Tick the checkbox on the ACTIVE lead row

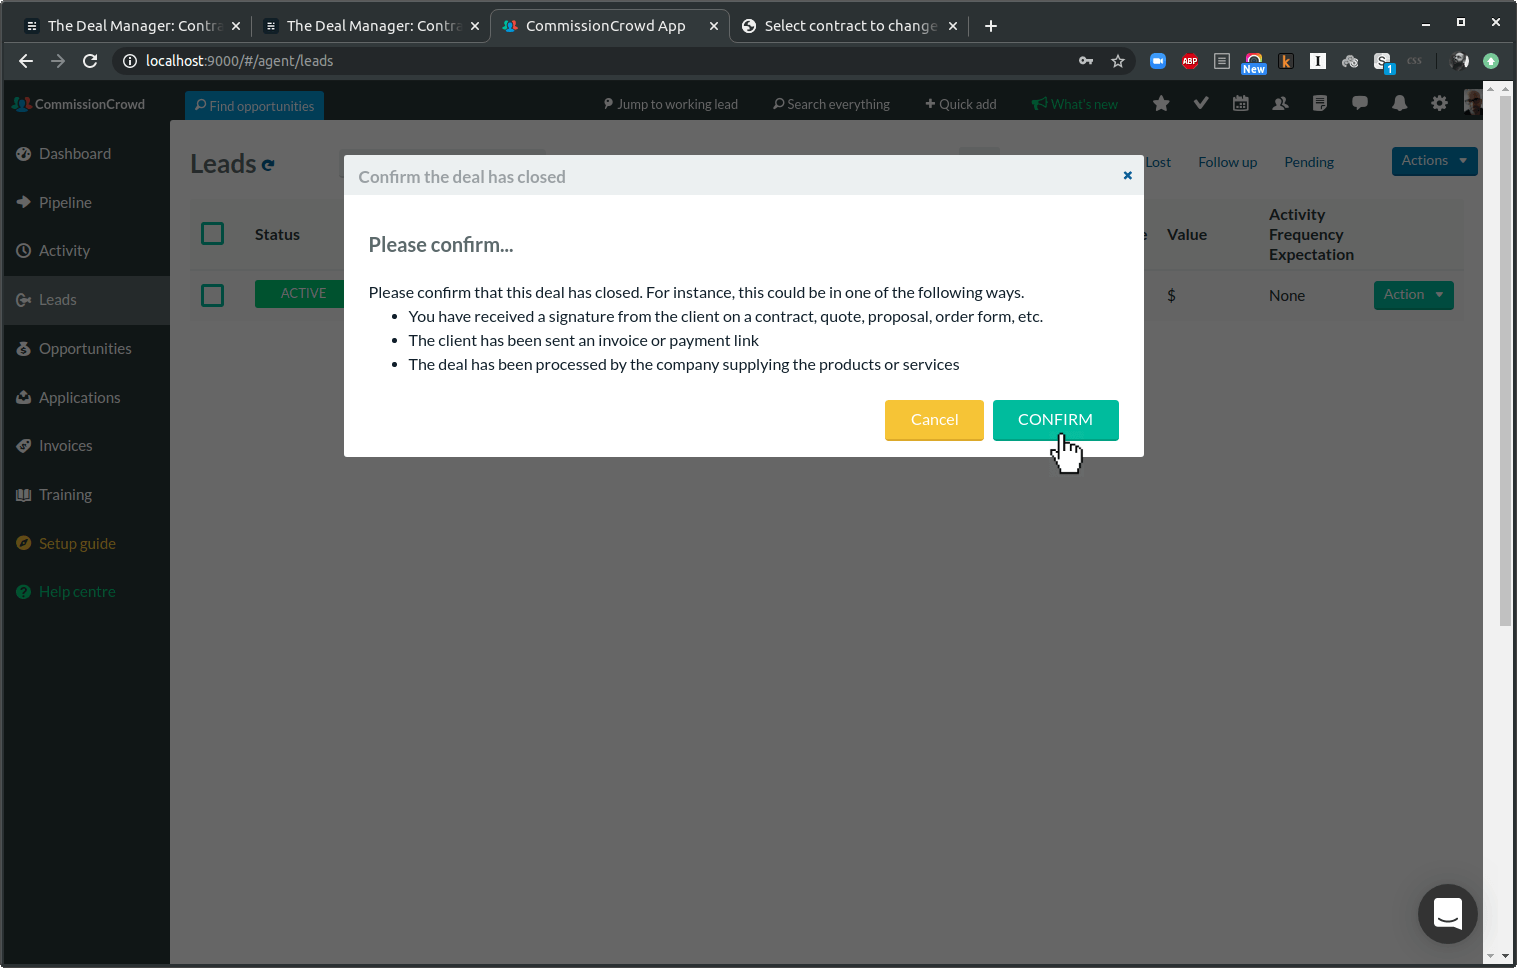(x=213, y=296)
